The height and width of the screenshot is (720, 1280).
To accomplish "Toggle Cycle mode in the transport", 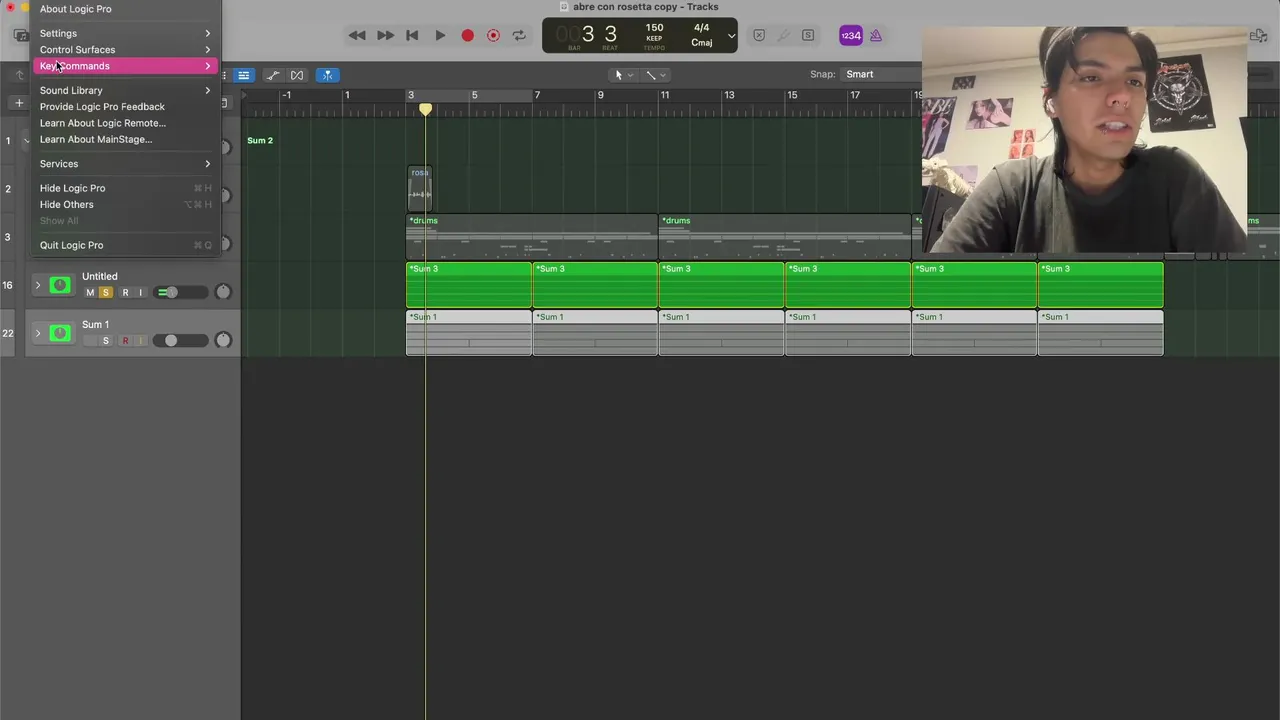I will [x=519, y=35].
